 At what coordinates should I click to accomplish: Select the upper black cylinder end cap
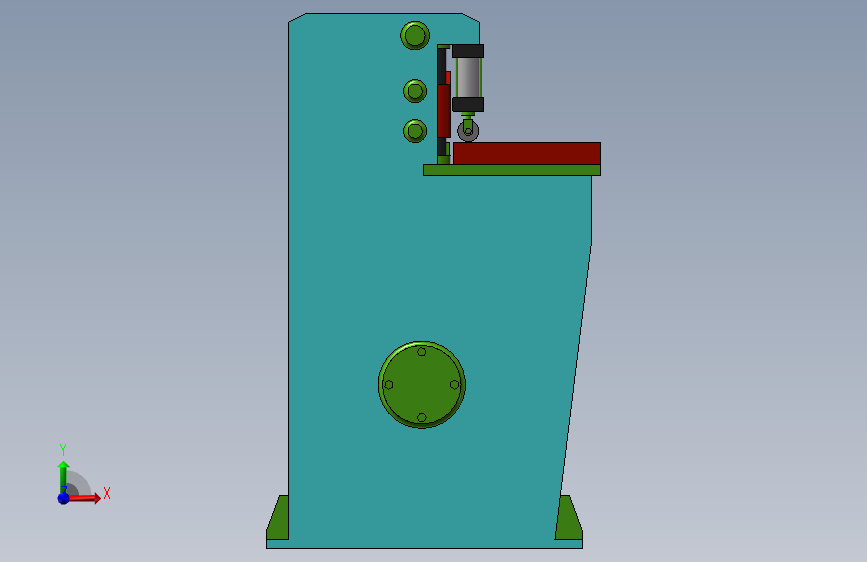(x=468, y=51)
